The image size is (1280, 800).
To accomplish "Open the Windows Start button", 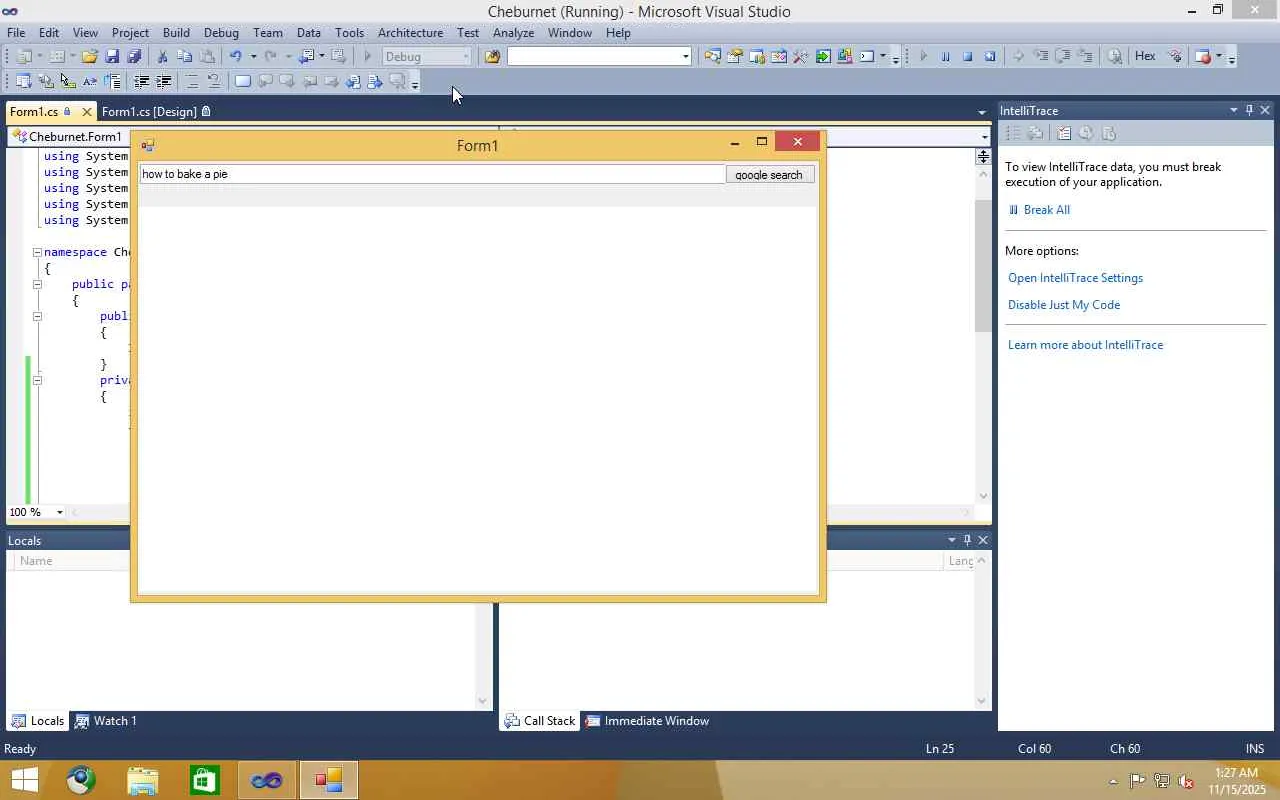I will click(x=24, y=780).
